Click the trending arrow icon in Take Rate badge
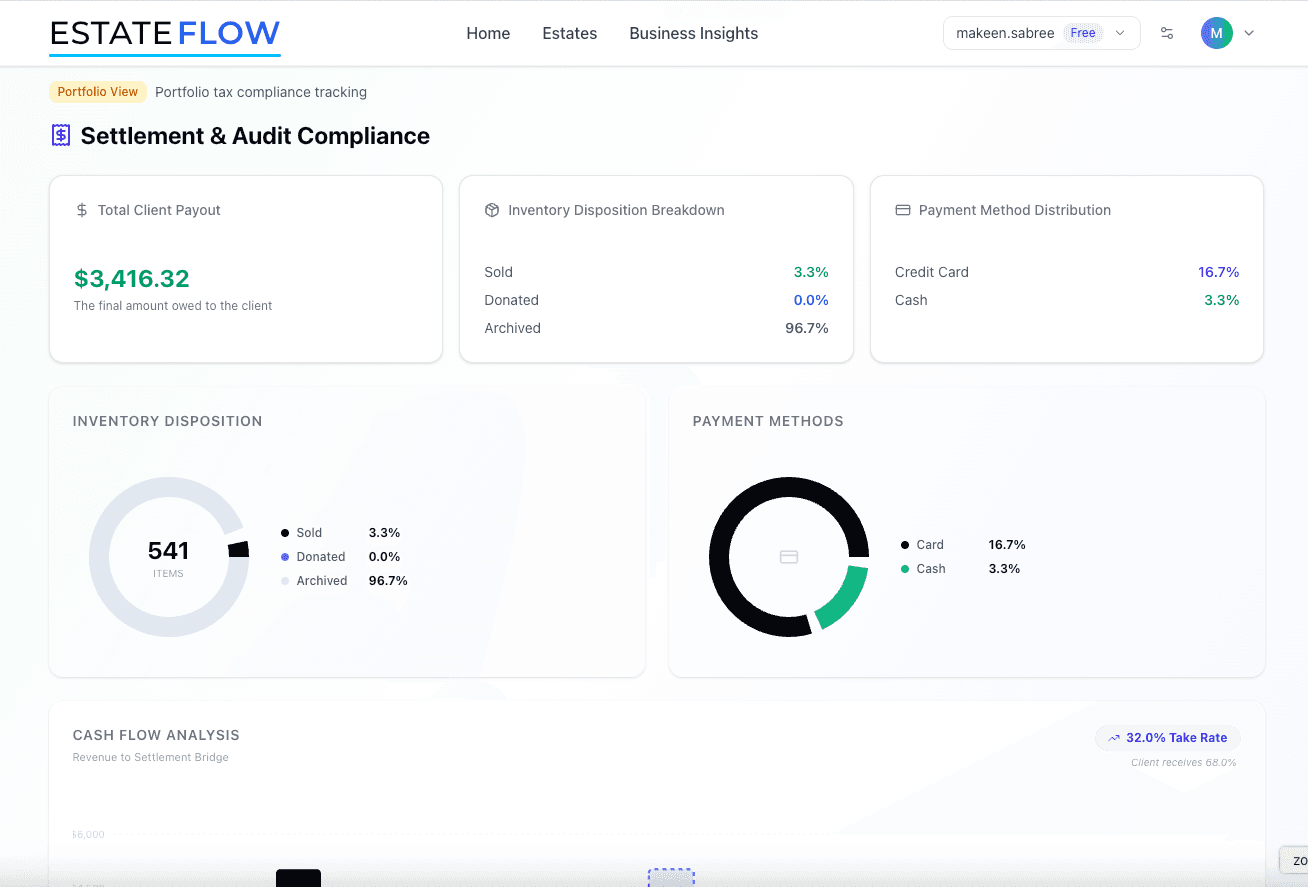Viewport: 1308px width, 887px height. [1113, 737]
